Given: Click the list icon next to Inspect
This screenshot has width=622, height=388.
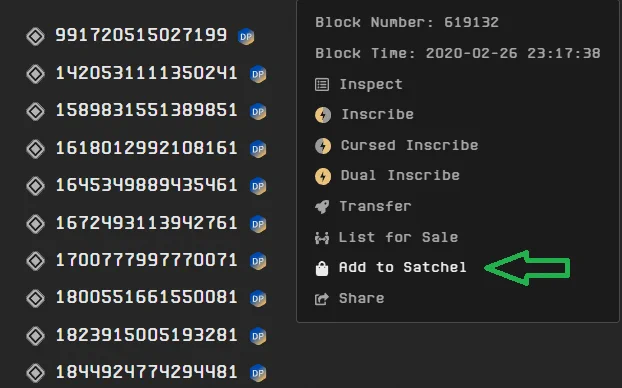Looking at the screenshot, I should pyautogui.click(x=322, y=85).
